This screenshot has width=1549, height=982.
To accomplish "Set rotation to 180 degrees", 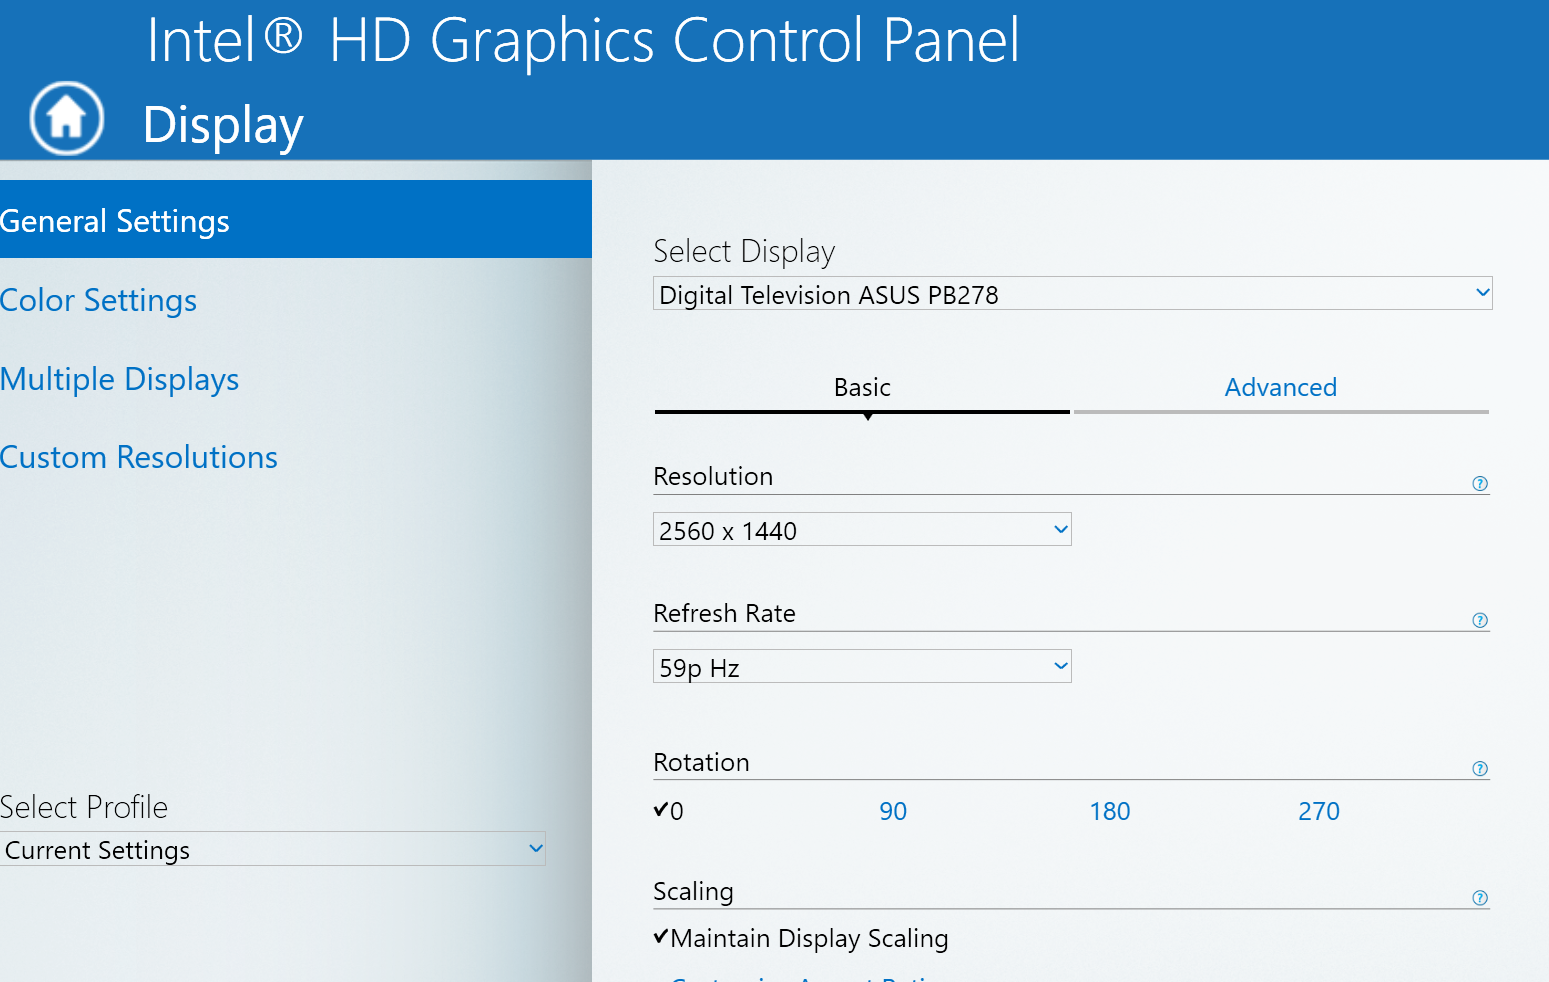I will click(1110, 811).
